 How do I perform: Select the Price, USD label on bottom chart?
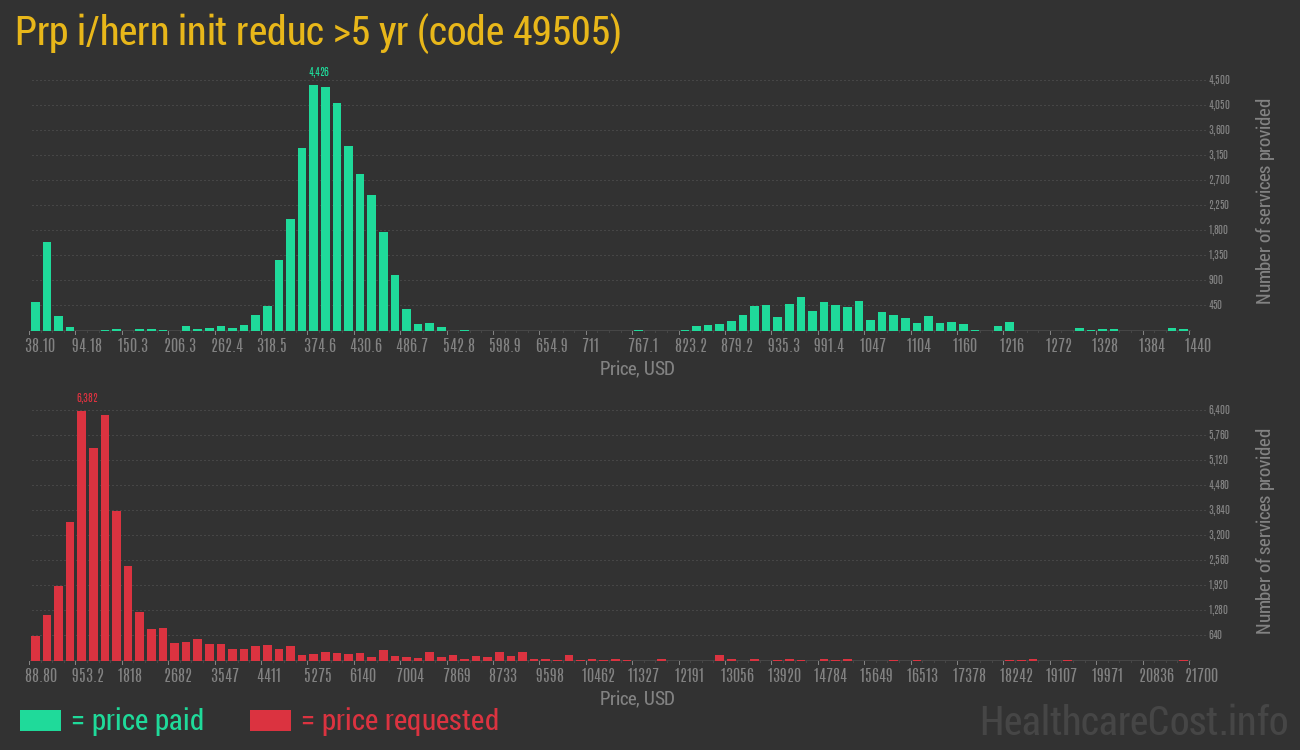click(636, 698)
